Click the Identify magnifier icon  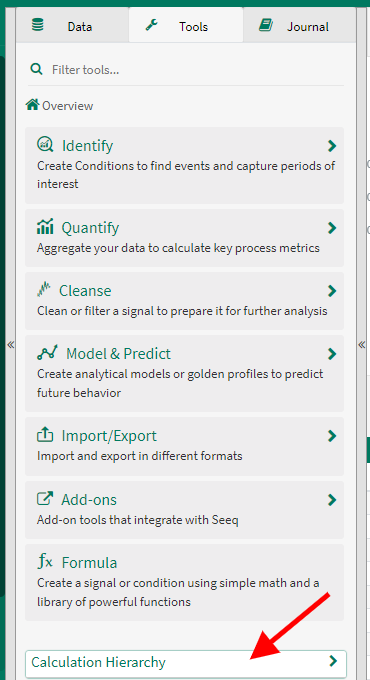coord(45,144)
